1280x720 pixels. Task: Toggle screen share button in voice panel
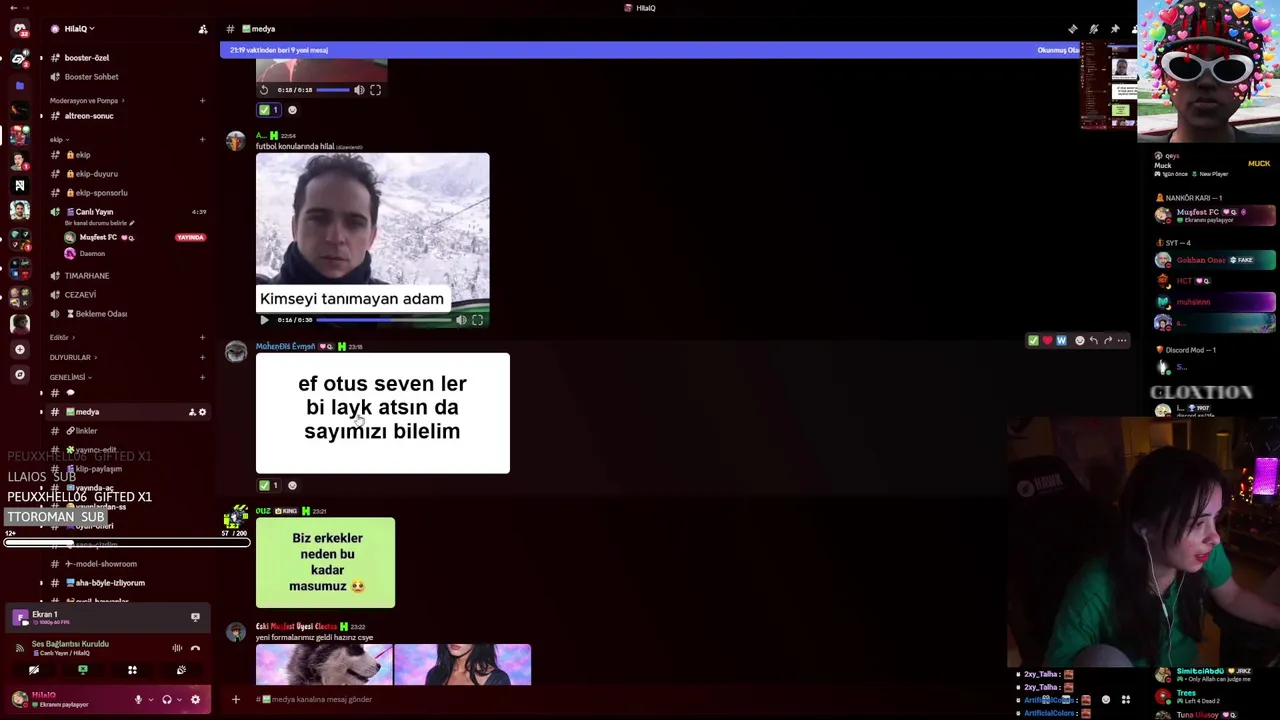83,670
